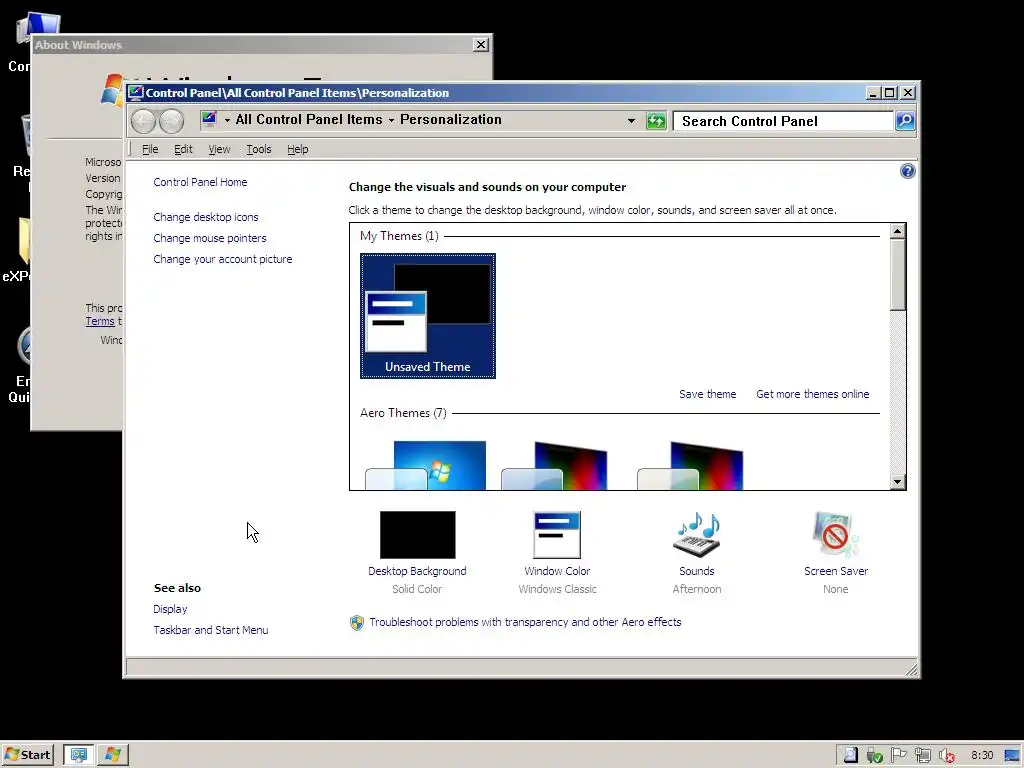Close the About Windows dialog
This screenshot has width=1024, height=768.
point(481,44)
